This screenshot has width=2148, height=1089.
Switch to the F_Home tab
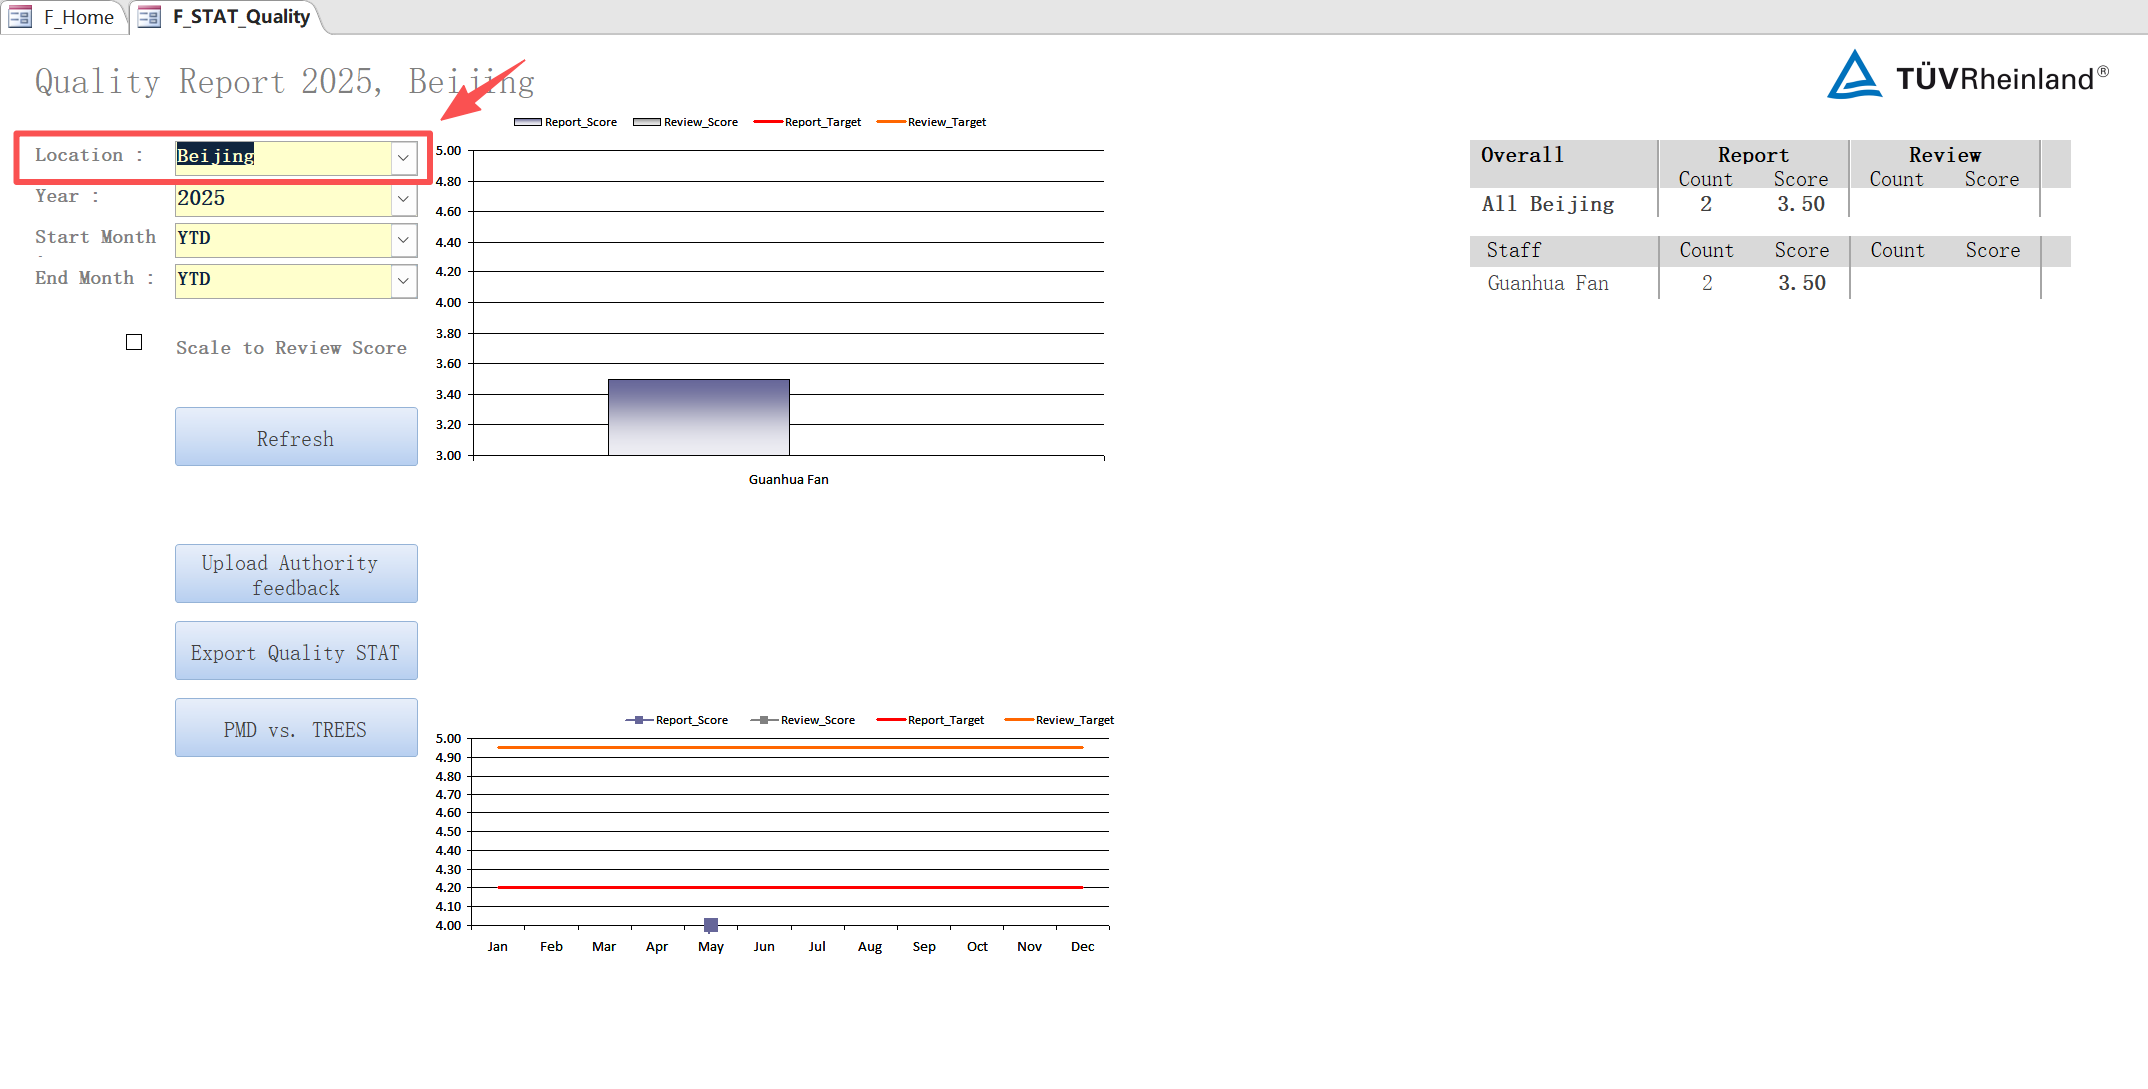click(78, 17)
